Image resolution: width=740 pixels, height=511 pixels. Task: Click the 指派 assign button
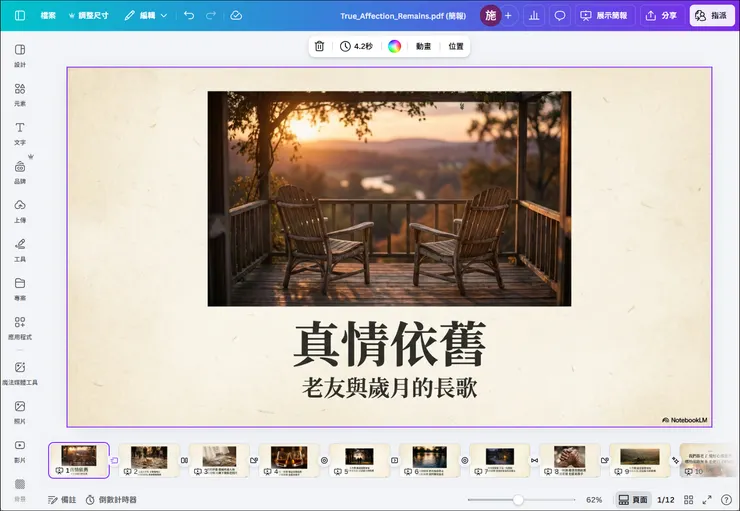point(712,16)
